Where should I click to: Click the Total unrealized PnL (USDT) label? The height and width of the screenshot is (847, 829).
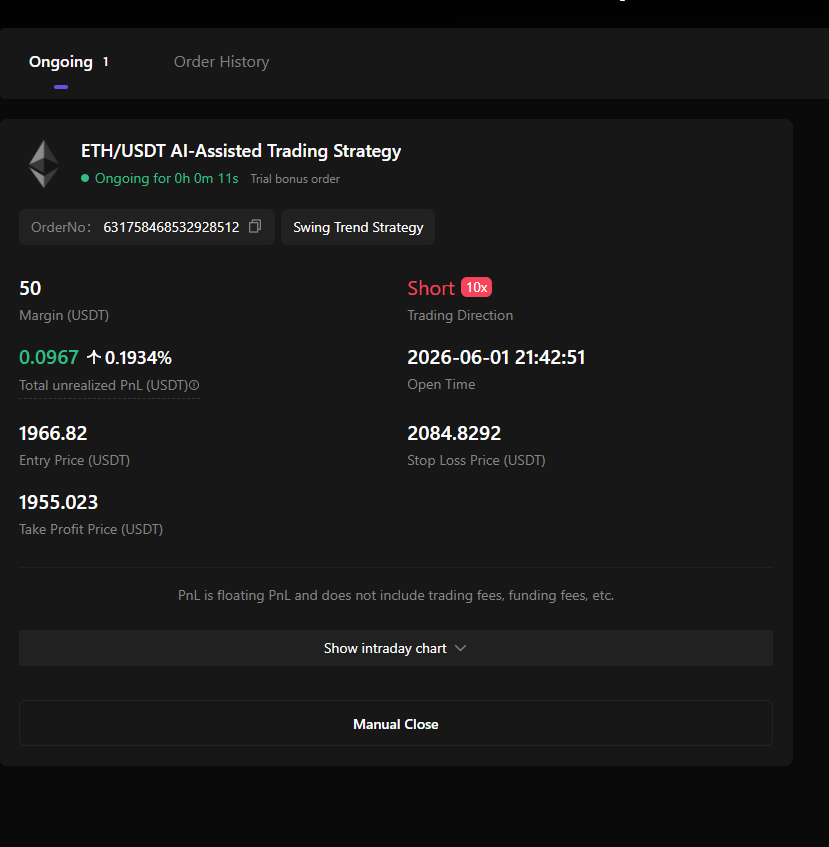point(104,385)
